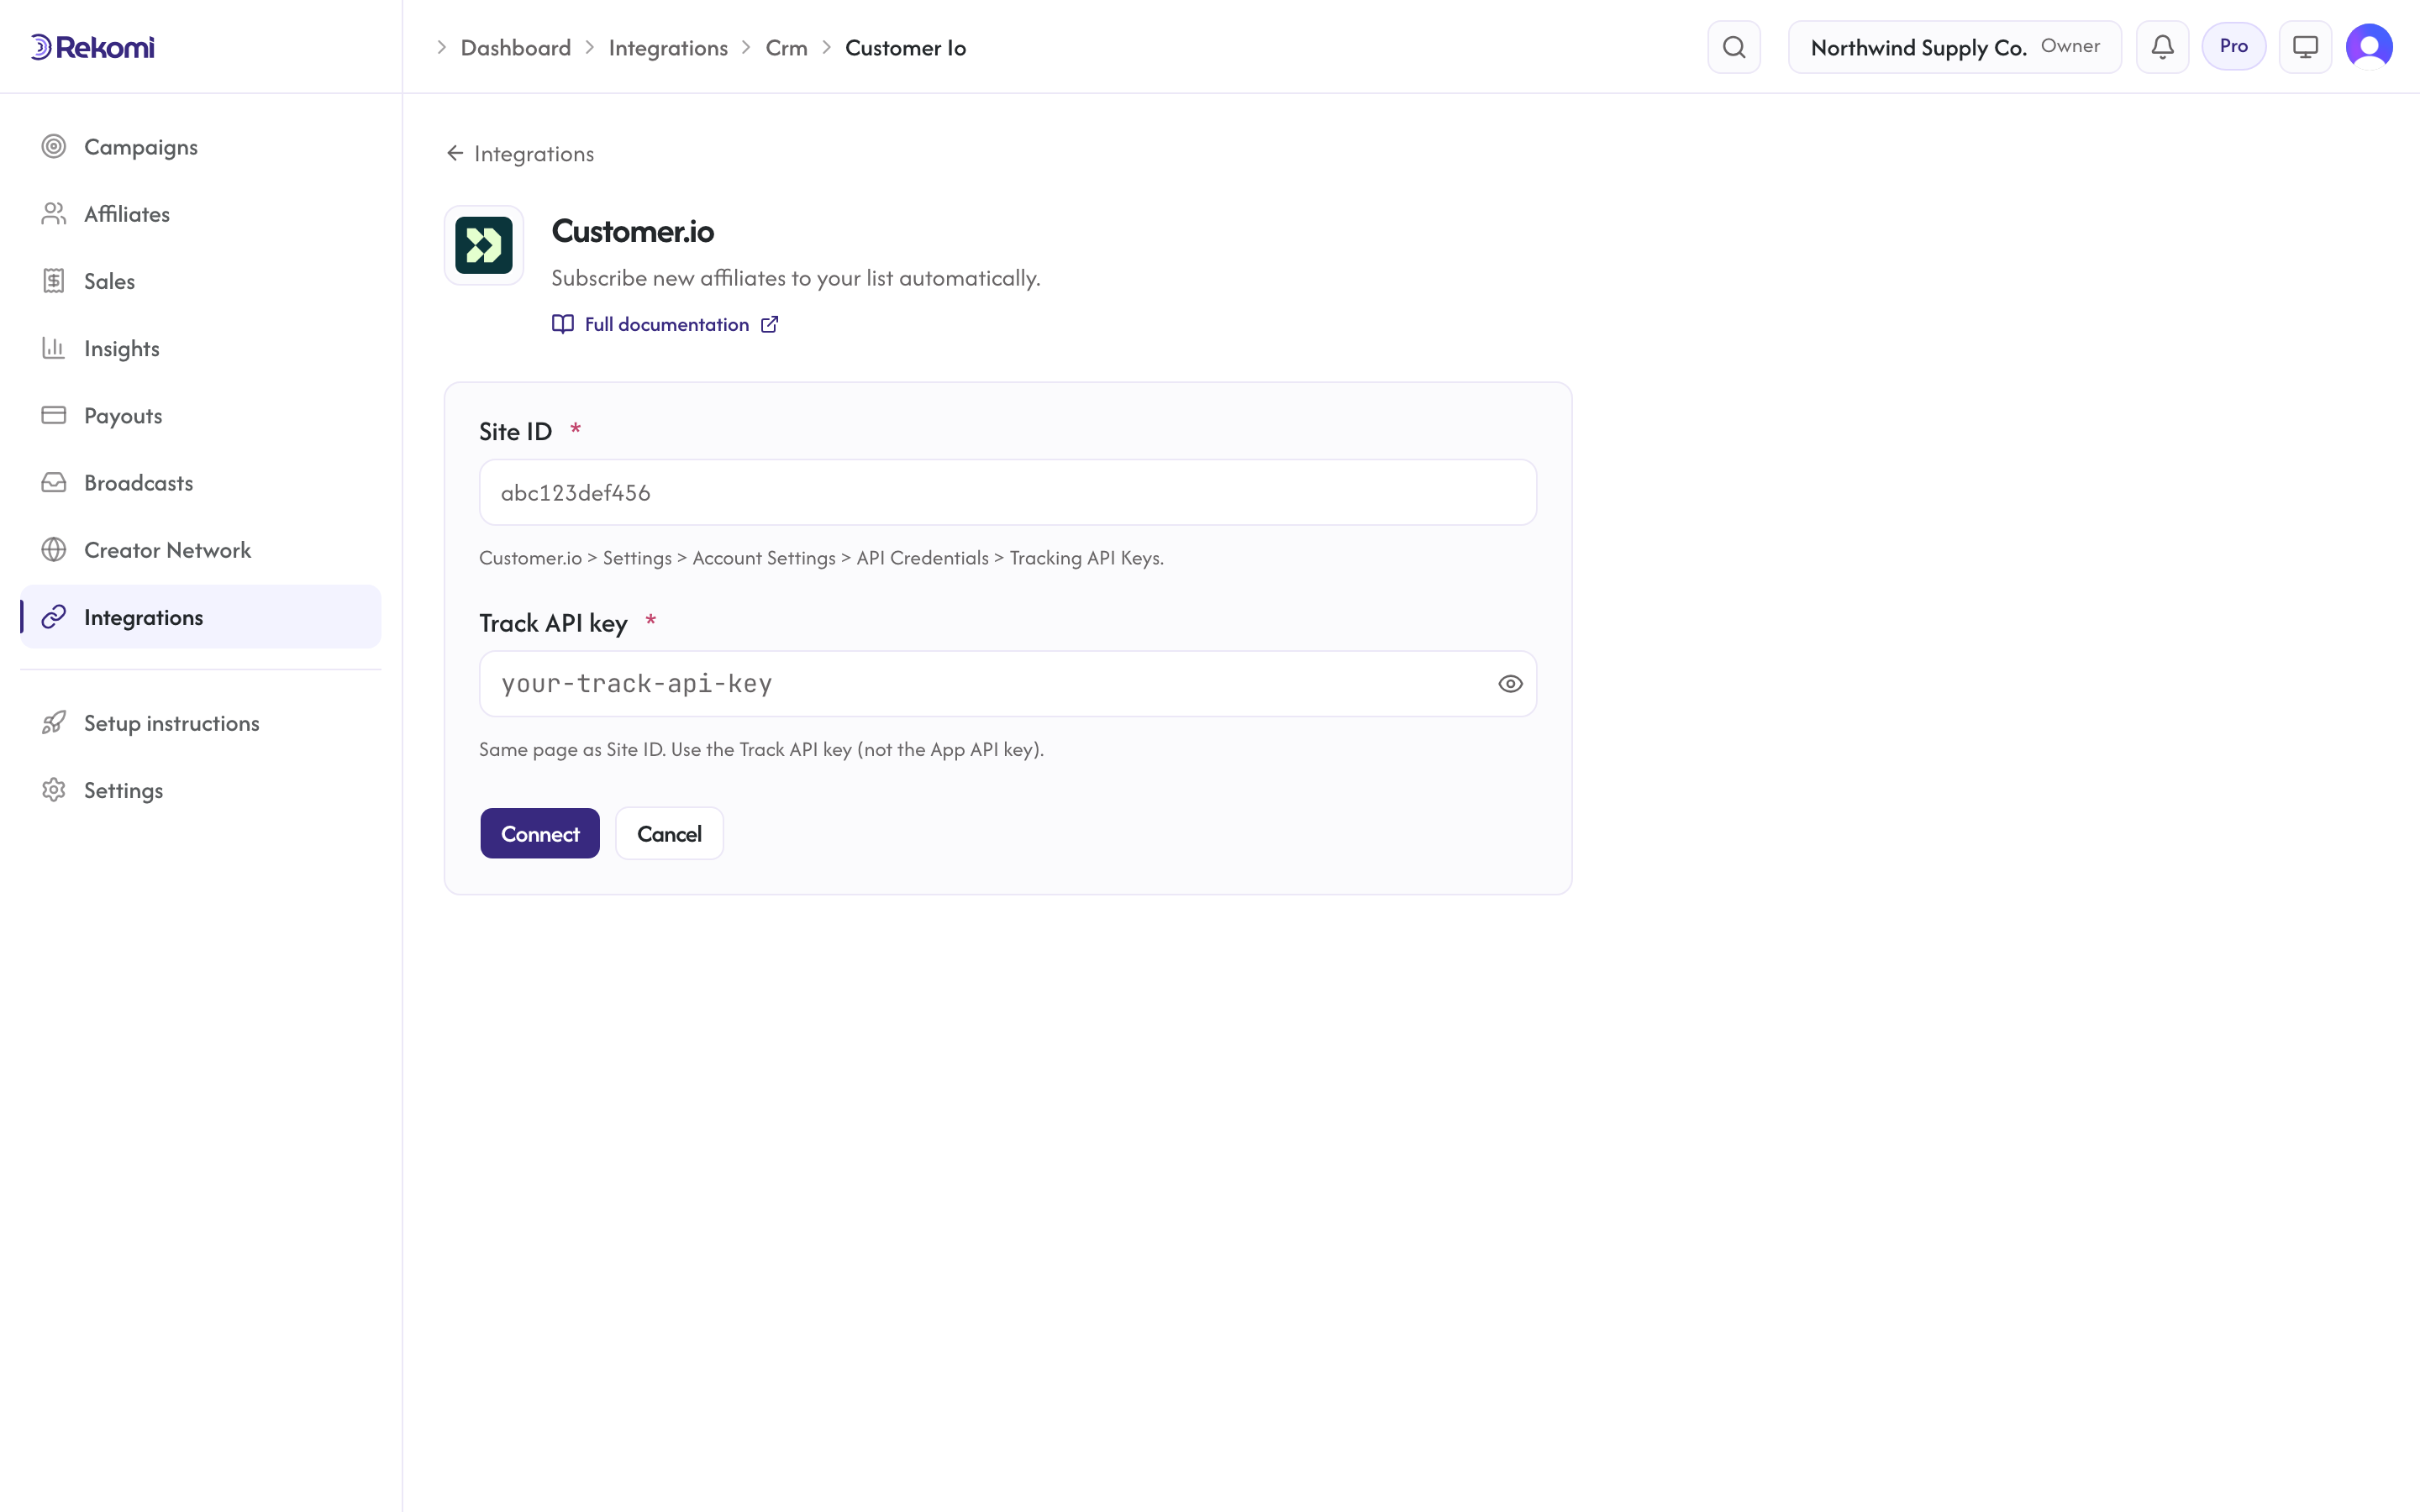Click Crm breadcrumb
The height and width of the screenshot is (1512, 2420).
786,47
